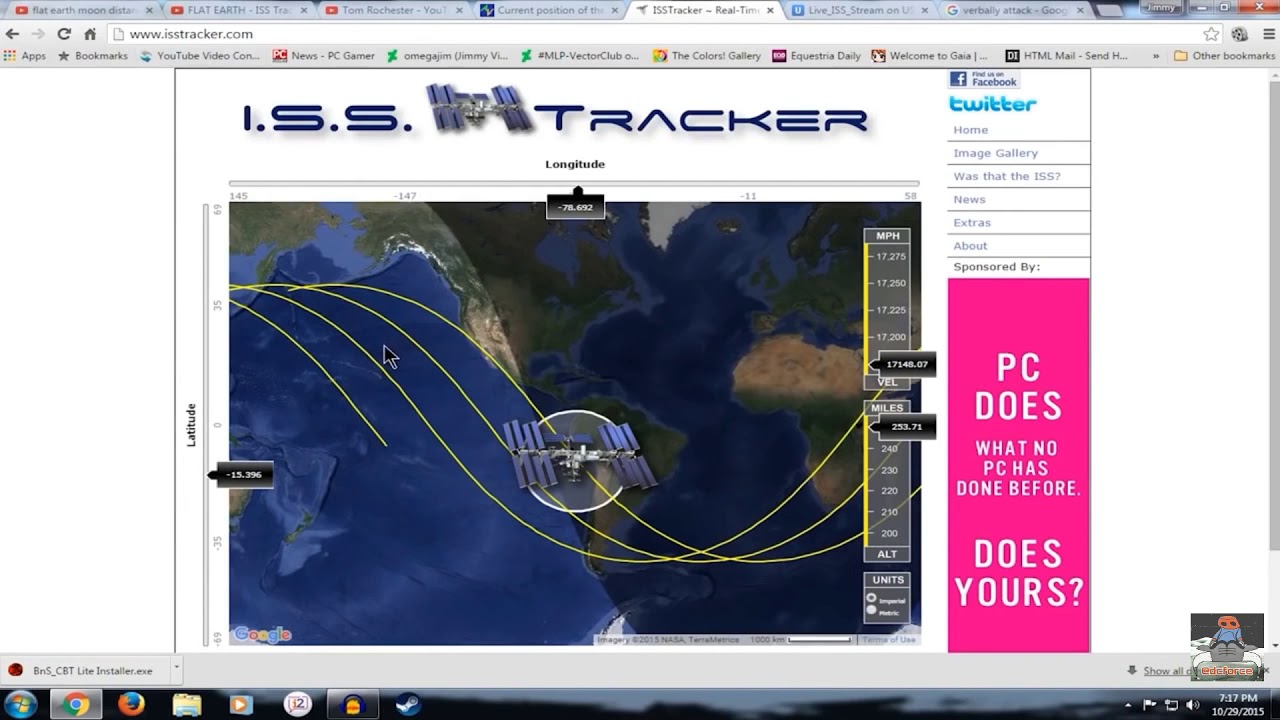The width and height of the screenshot is (1280, 720).
Task: Click the Google logo on the map
Action: 262,634
